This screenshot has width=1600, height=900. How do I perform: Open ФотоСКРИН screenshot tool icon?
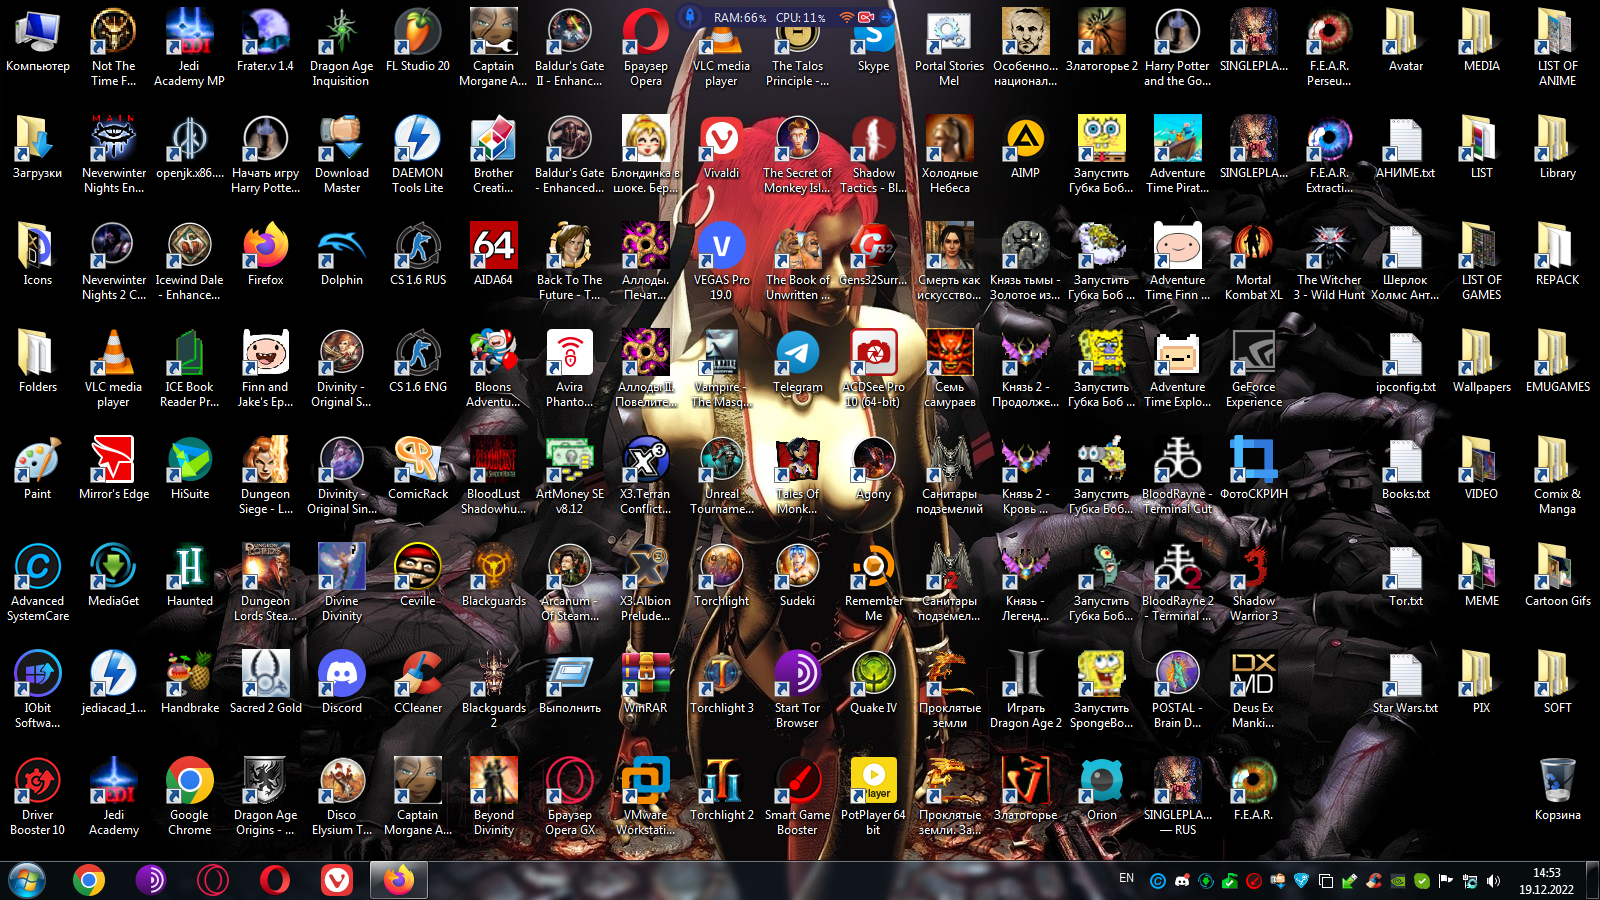pos(1253,468)
